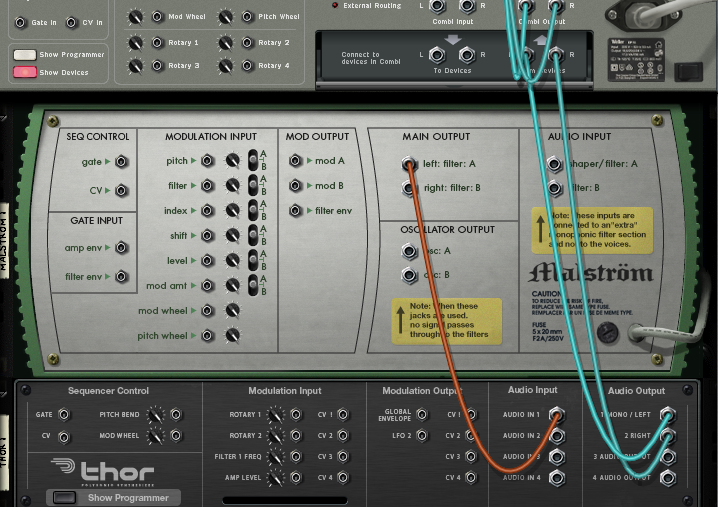Click Thor LFO 2 modulation output jack
The width and height of the screenshot is (718, 507).
click(x=421, y=436)
